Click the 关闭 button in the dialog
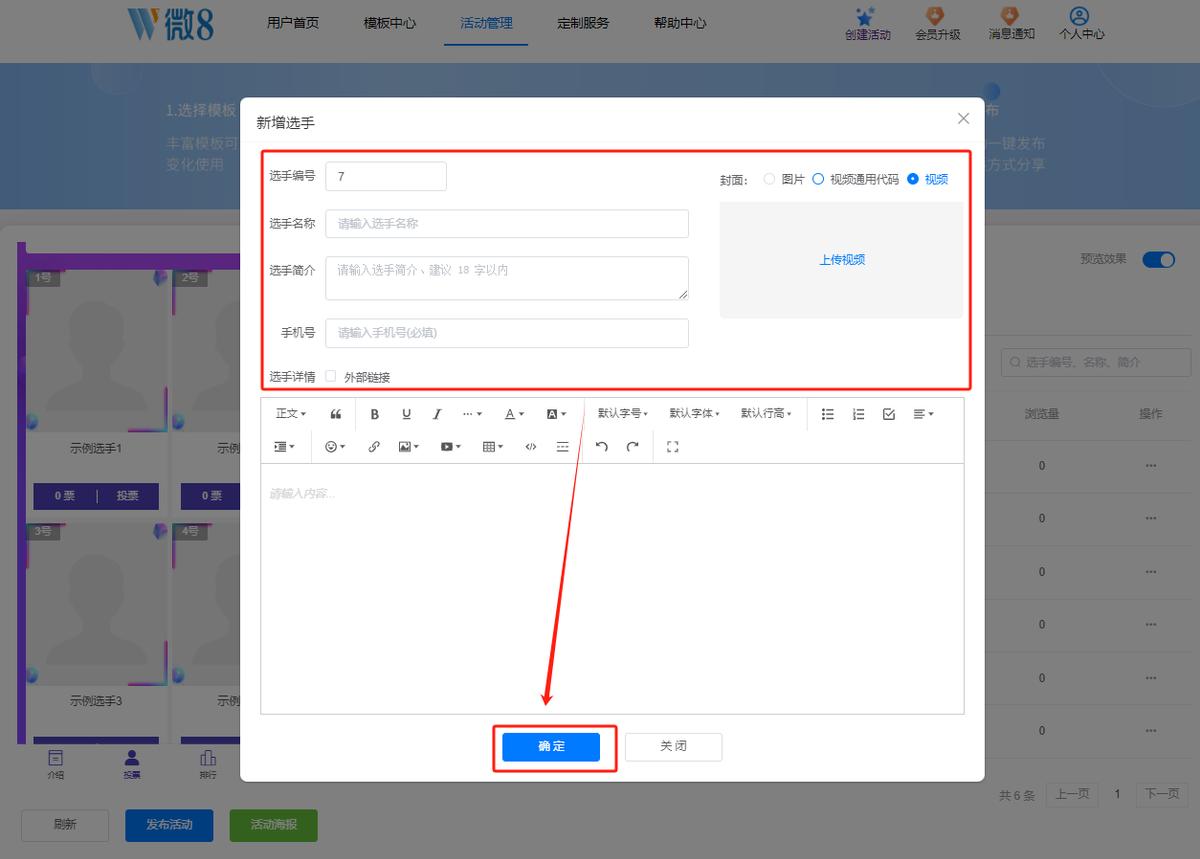 [x=673, y=747]
